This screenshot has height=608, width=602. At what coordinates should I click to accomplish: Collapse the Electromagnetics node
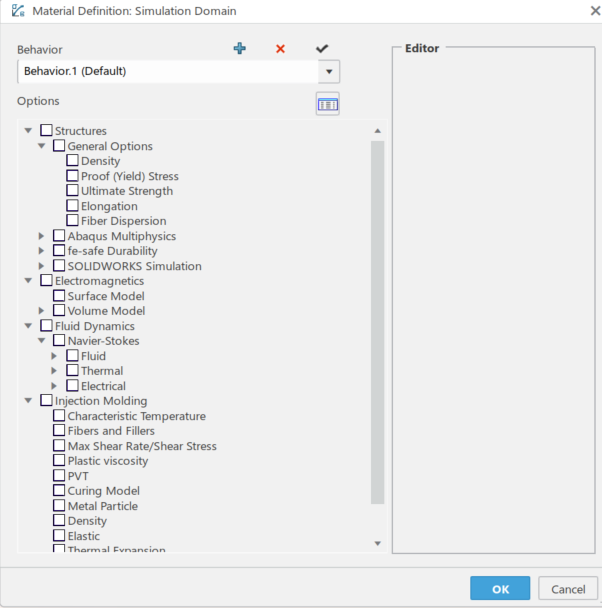tap(28, 281)
